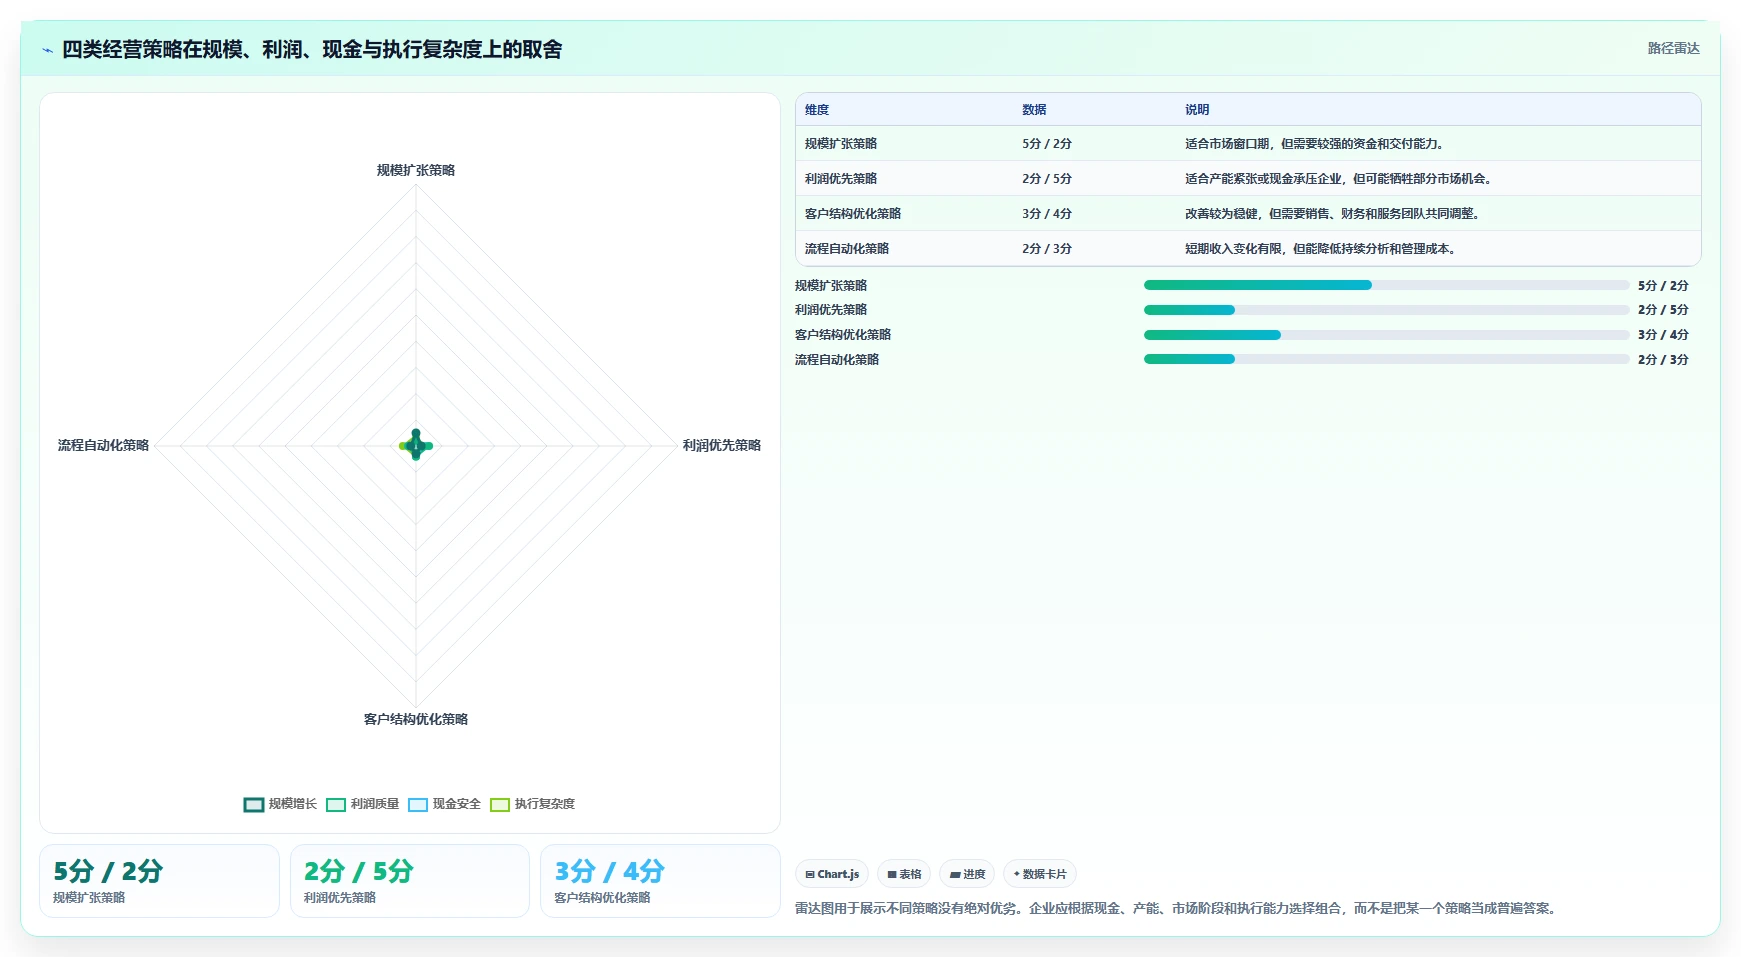This screenshot has height=957, width=1741.
Task: Click the 数据 column header
Action: click(1034, 110)
